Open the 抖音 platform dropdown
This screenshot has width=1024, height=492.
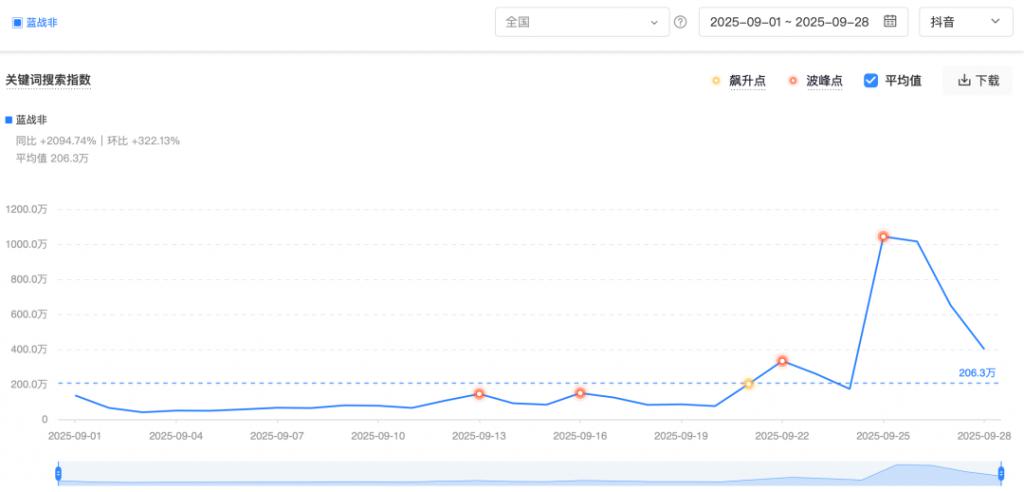[x=965, y=22]
